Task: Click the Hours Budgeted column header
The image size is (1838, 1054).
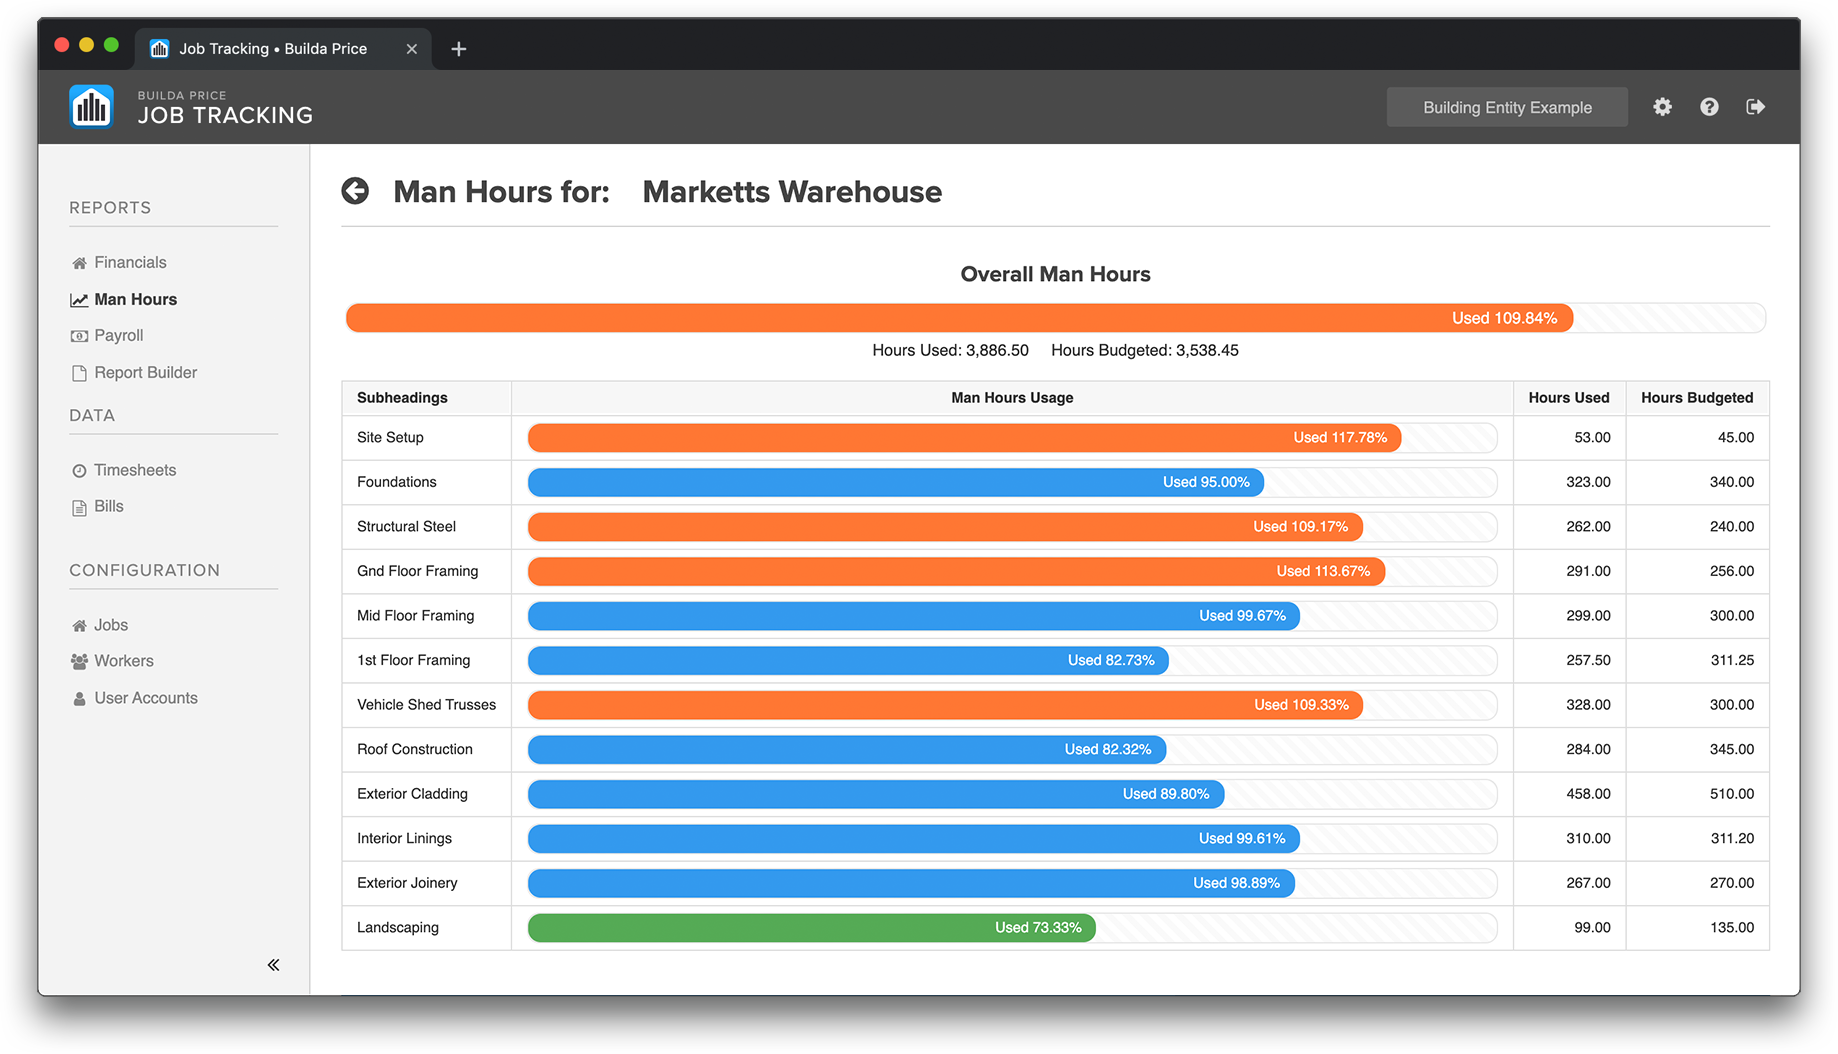Action: (x=1697, y=397)
